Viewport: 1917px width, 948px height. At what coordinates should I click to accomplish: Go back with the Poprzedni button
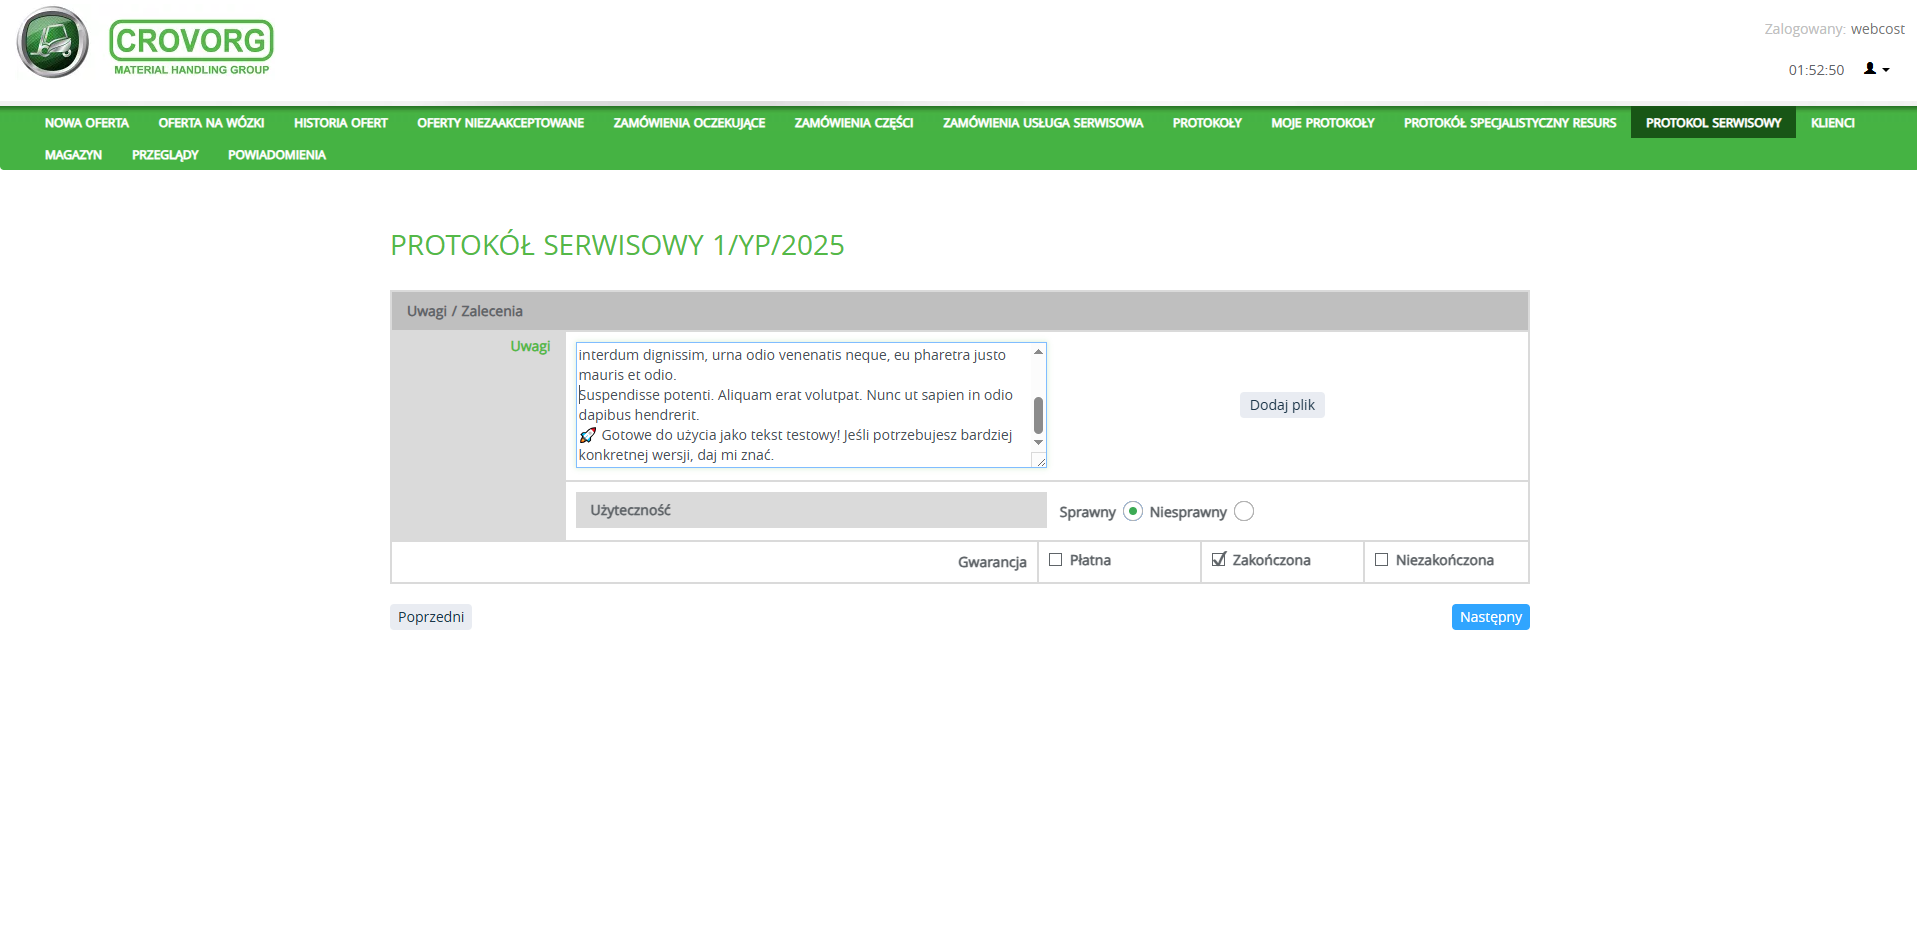(x=430, y=617)
